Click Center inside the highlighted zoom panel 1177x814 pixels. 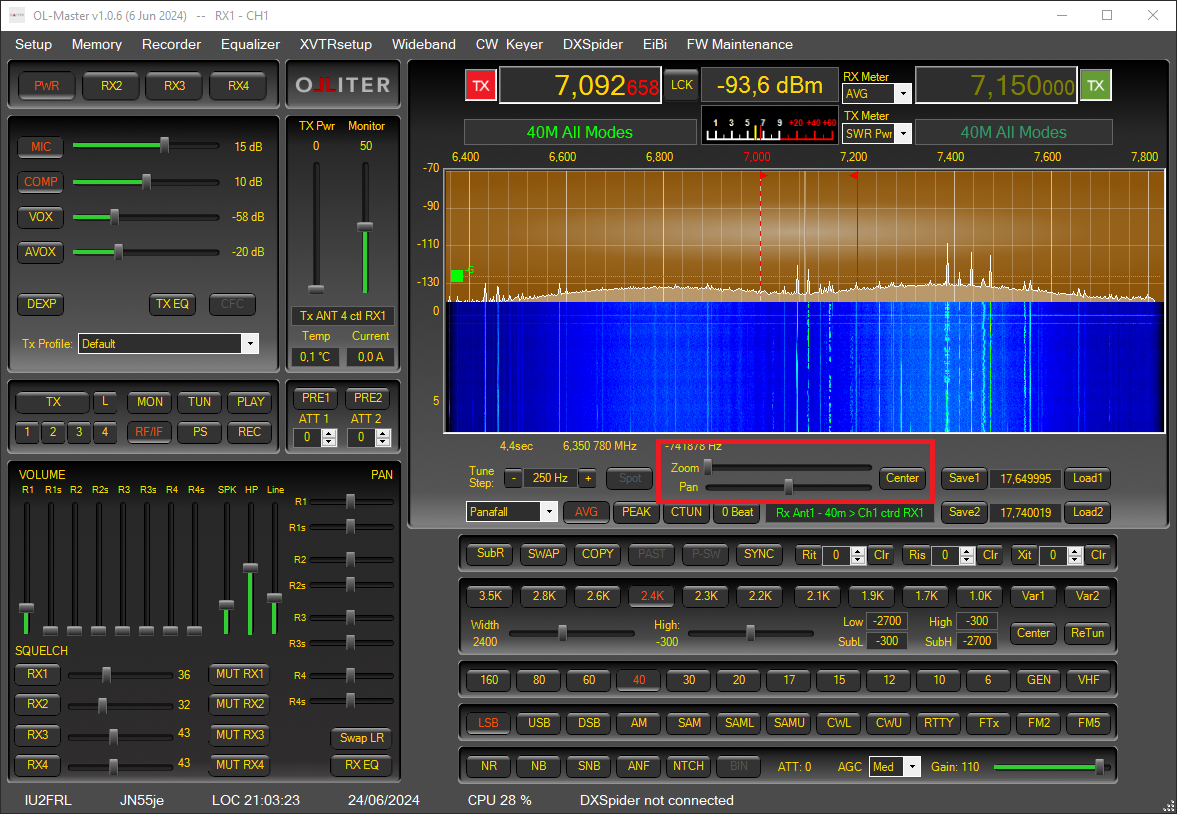[x=902, y=478]
